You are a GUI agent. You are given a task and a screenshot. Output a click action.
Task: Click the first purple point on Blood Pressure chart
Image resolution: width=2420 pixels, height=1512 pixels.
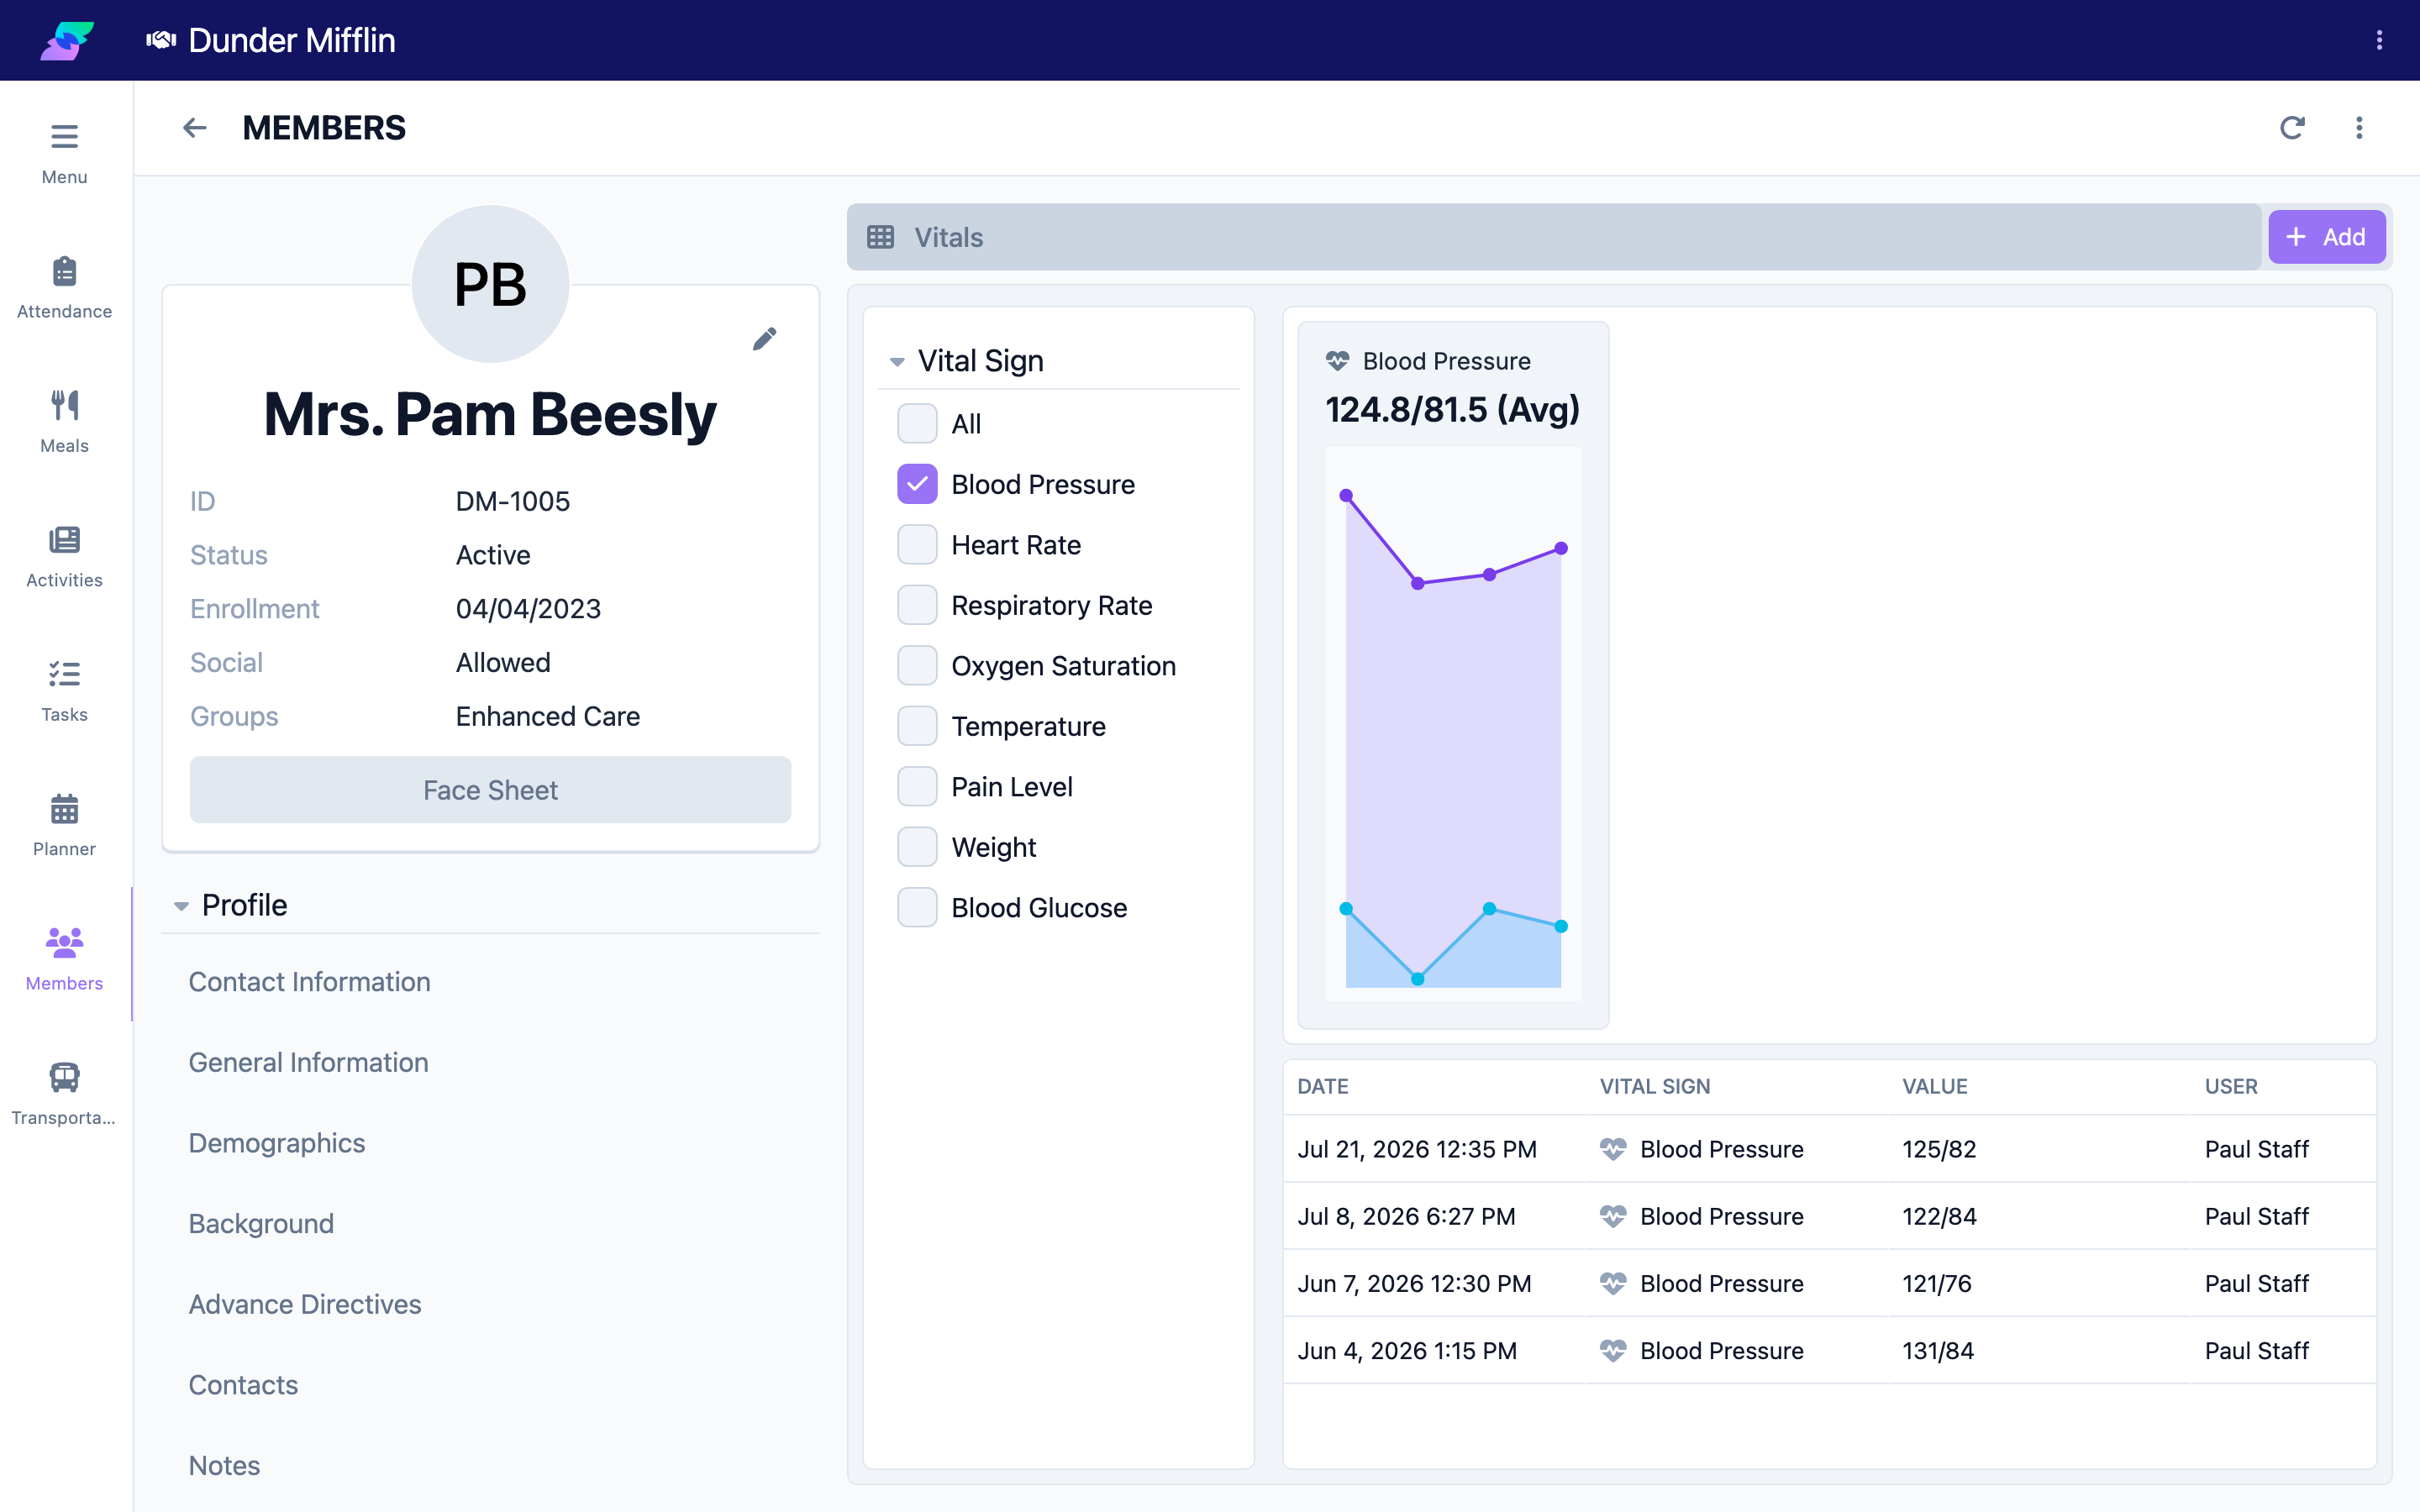click(1346, 496)
